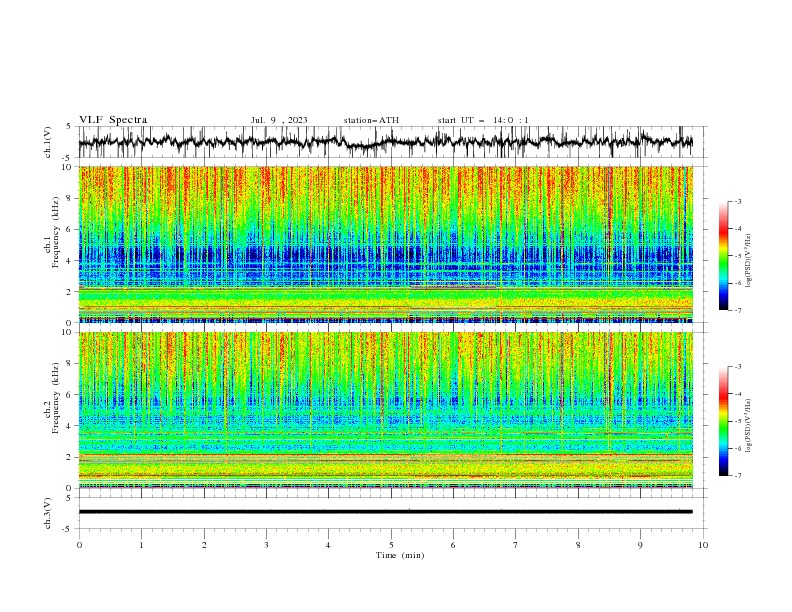Click the '6' kHz tick on ch.1 frequency axis
Image resolution: width=792 pixels, height=612 pixels.
tap(70, 229)
